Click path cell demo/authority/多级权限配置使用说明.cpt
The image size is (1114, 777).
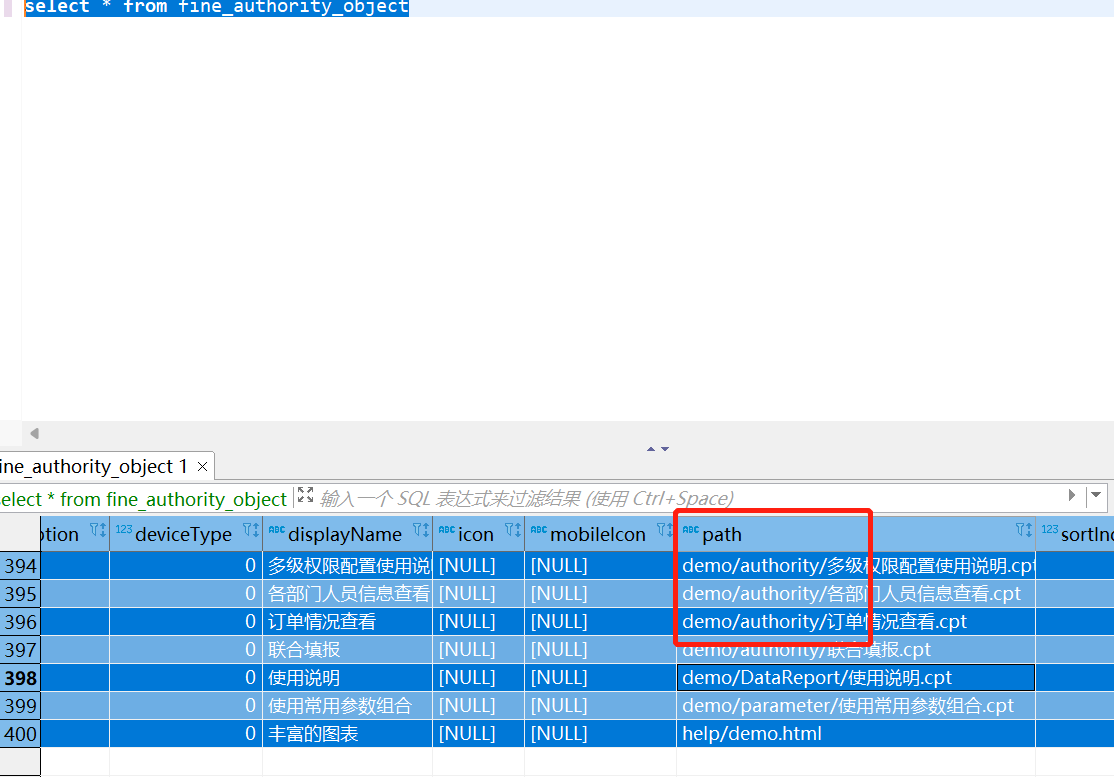pos(856,566)
